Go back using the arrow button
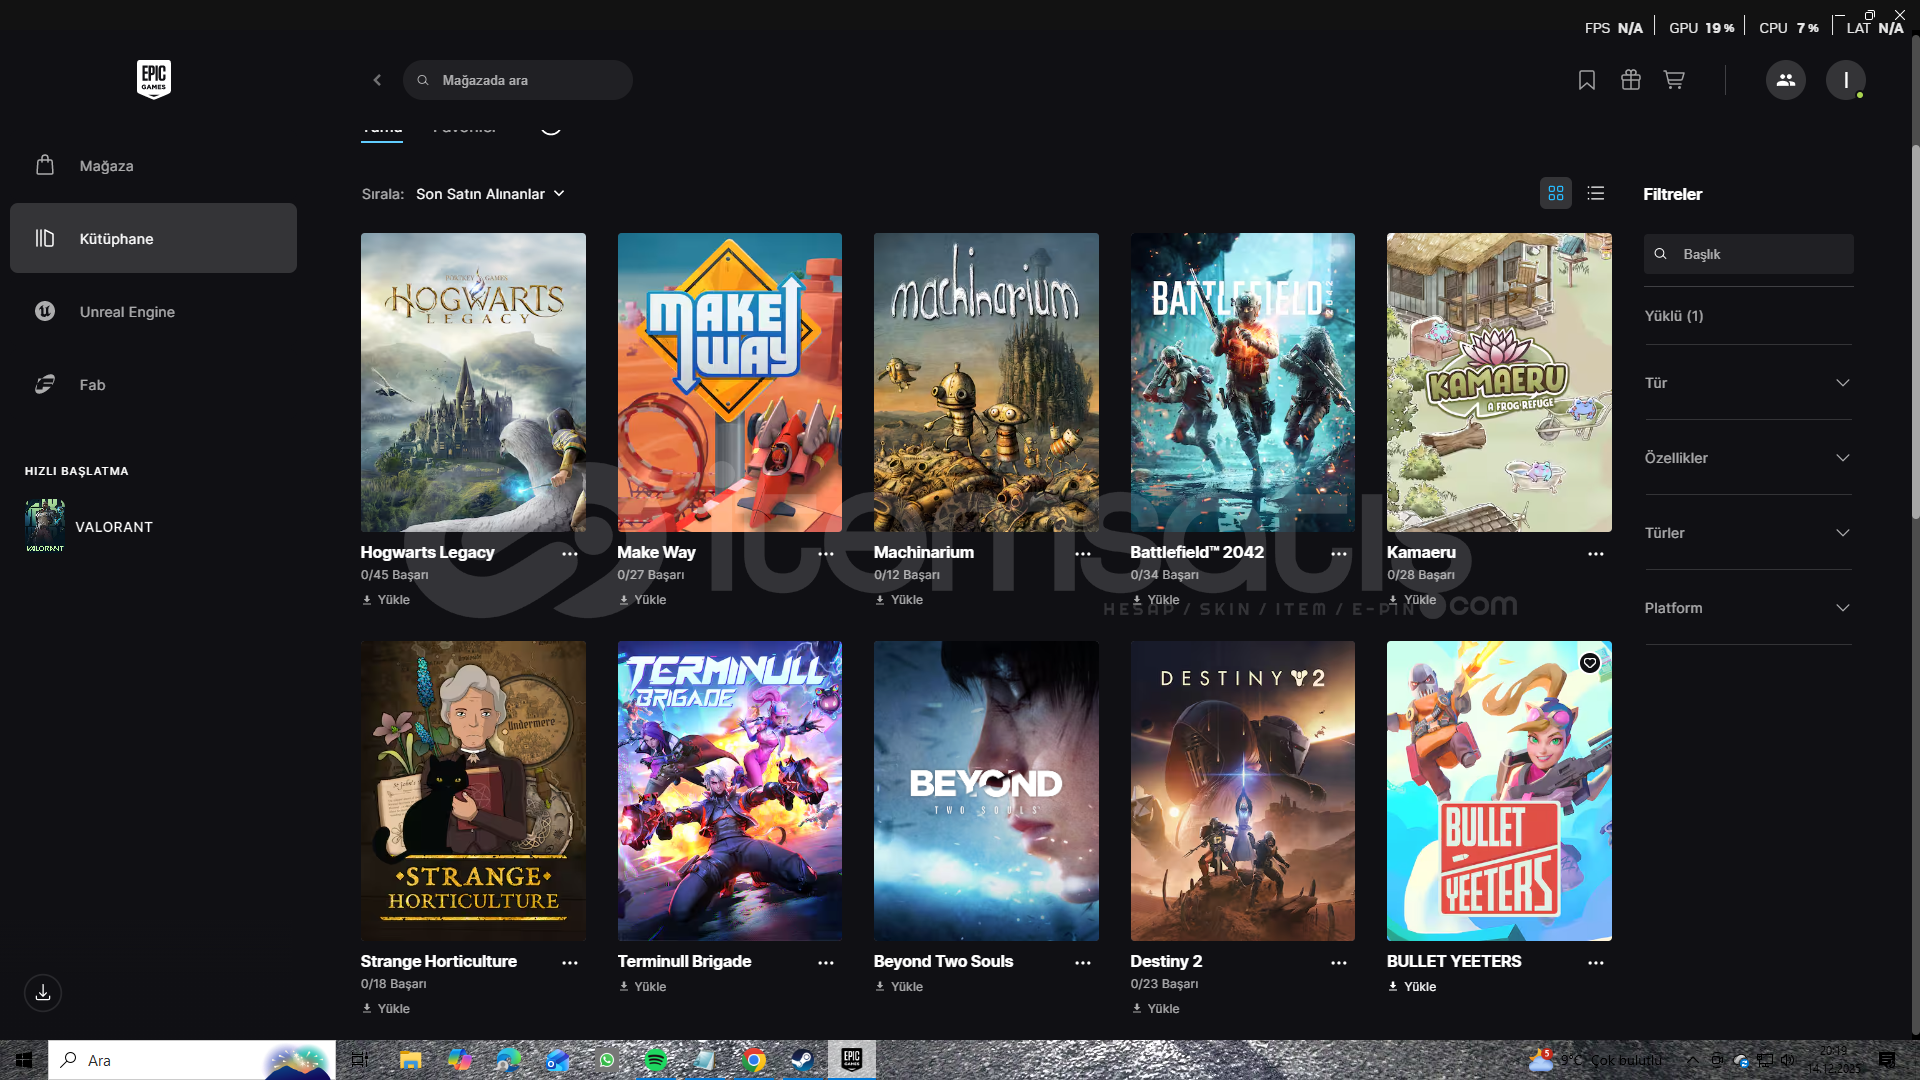This screenshot has width=1920, height=1080. tap(377, 80)
